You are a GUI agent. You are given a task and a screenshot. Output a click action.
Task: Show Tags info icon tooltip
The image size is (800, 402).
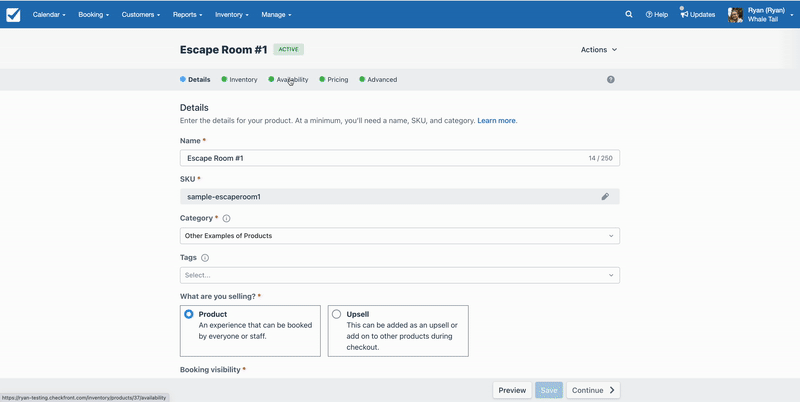point(205,258)
